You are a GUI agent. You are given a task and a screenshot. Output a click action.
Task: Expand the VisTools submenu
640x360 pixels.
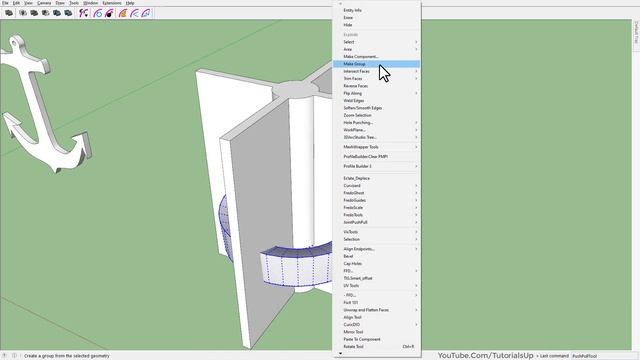(376, 232)
